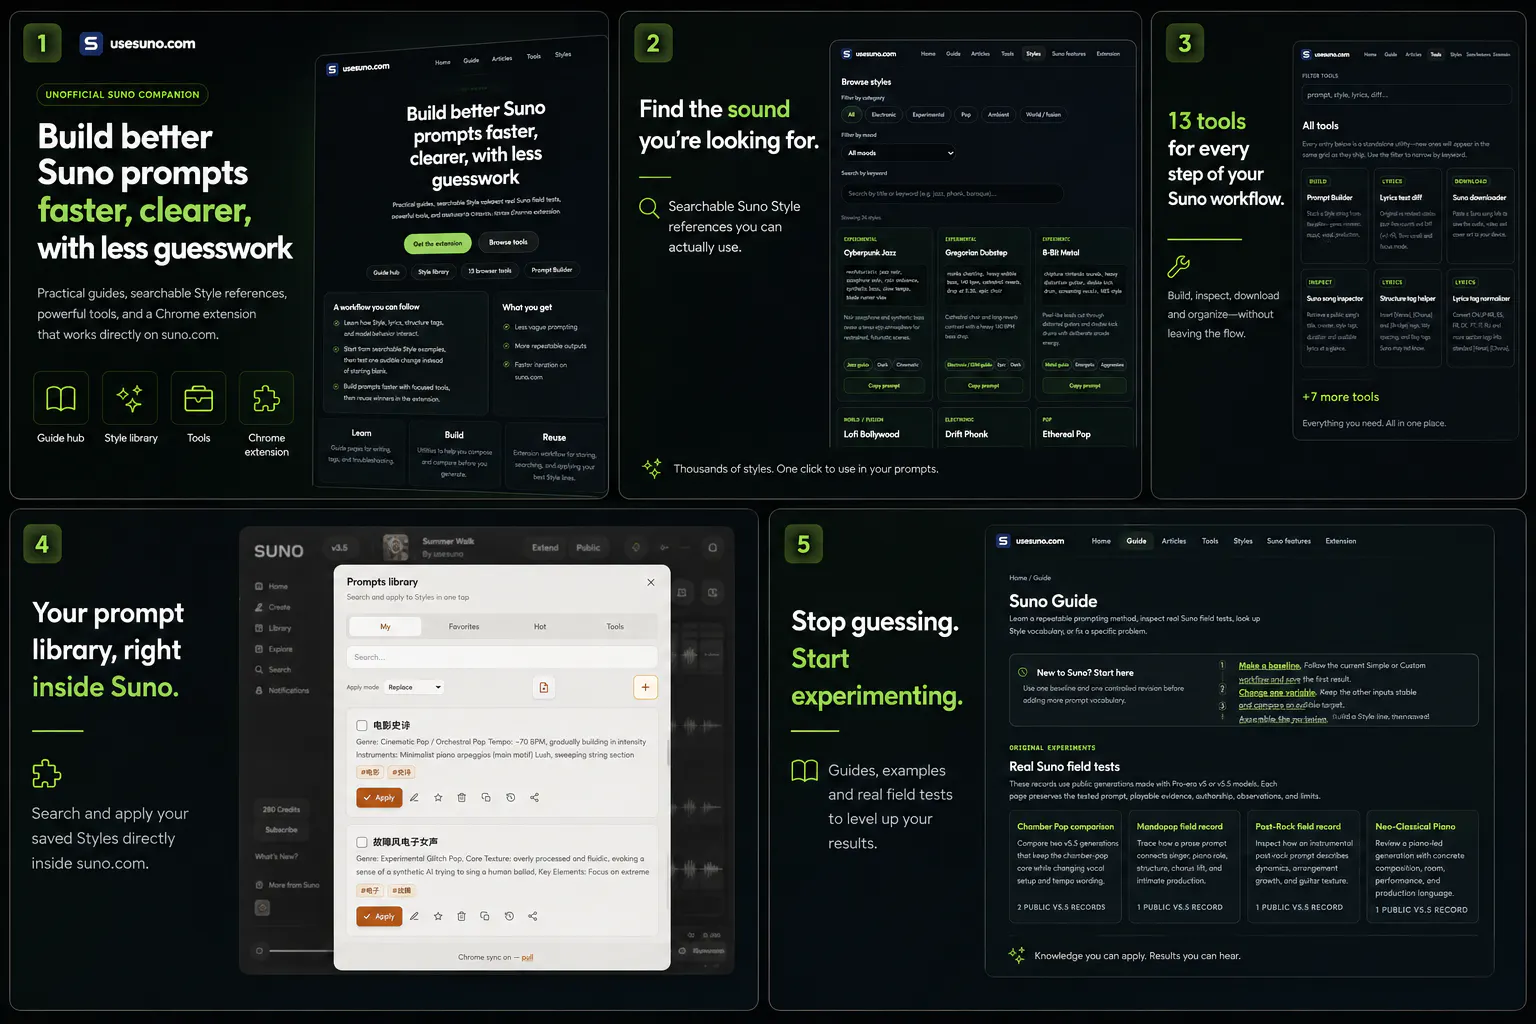Screen dimensions: 1536x1024
Task: Click the usesuno.com logo on the All tools page
Action: (x=1326, y=54)
